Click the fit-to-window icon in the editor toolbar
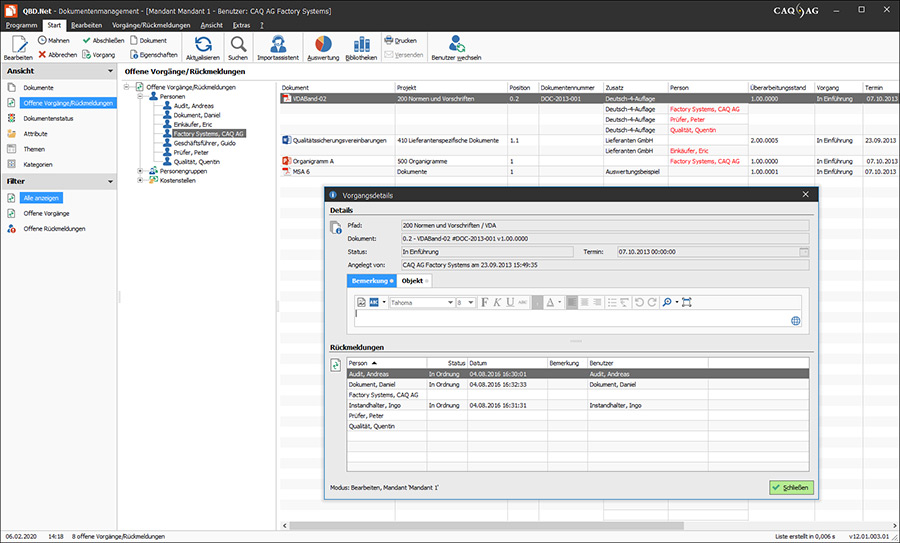 [x=686, y=302]
